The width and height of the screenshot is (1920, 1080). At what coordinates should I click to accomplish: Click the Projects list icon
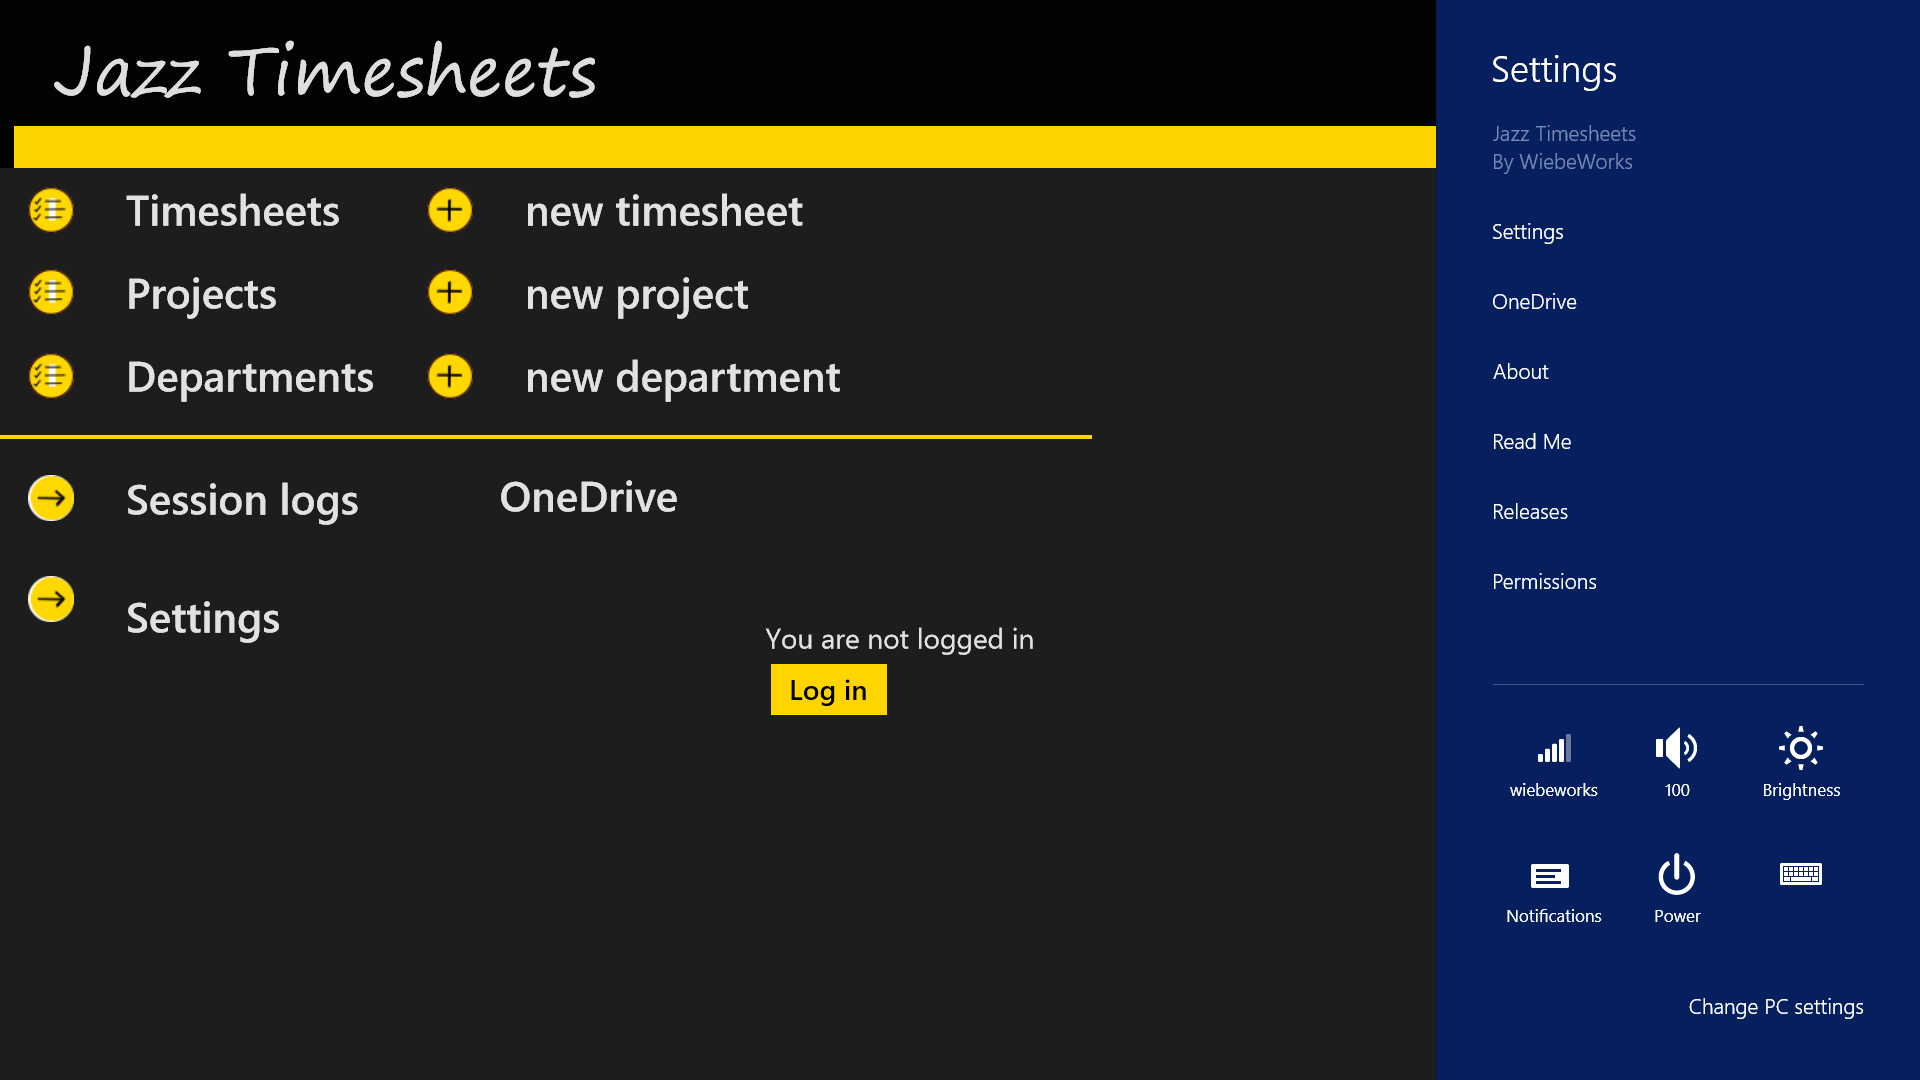click(x=51, y=293)
